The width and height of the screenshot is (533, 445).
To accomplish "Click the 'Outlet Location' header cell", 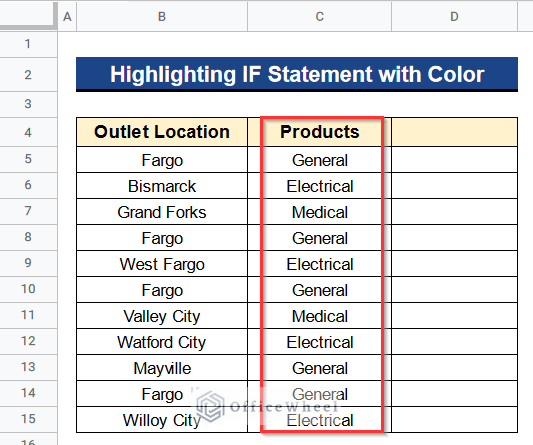I will pyautogui.click(x=162, y=132).
